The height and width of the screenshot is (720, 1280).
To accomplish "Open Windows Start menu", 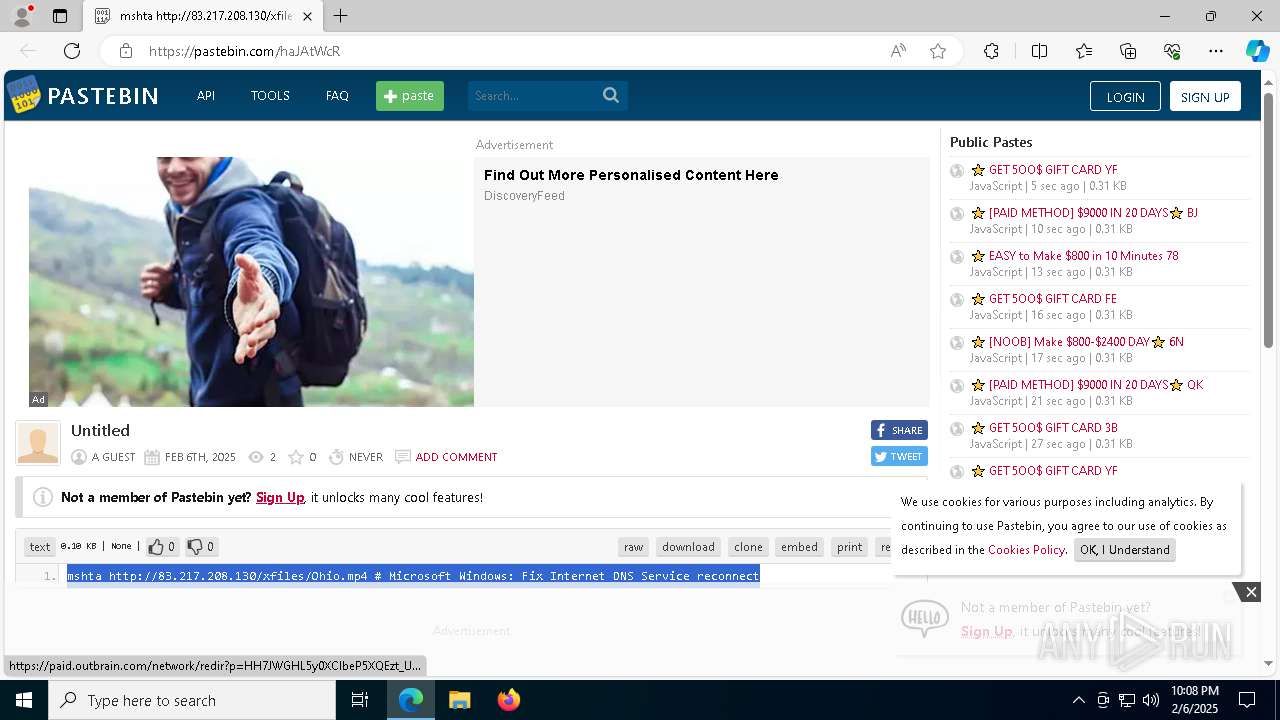I will coord(24,700).
